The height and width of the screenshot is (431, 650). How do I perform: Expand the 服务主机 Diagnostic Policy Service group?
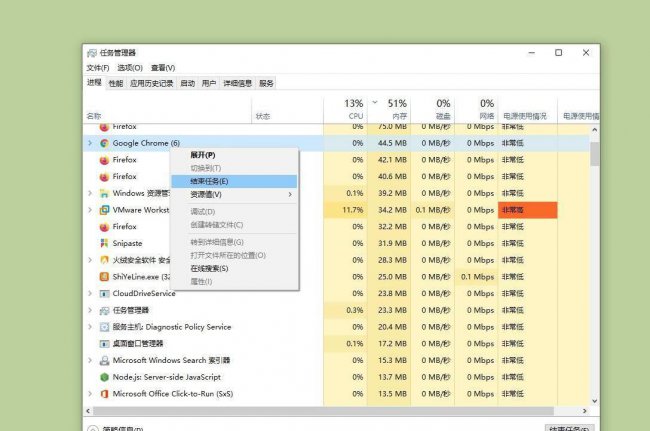click(90, 327)
